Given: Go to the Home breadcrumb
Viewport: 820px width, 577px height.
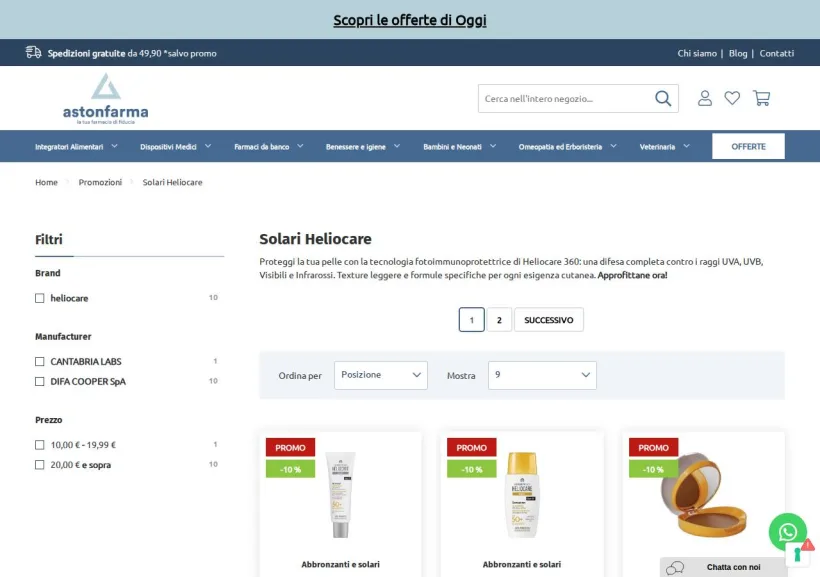Looking at the screenshot, I should click(x=46, y=182).
